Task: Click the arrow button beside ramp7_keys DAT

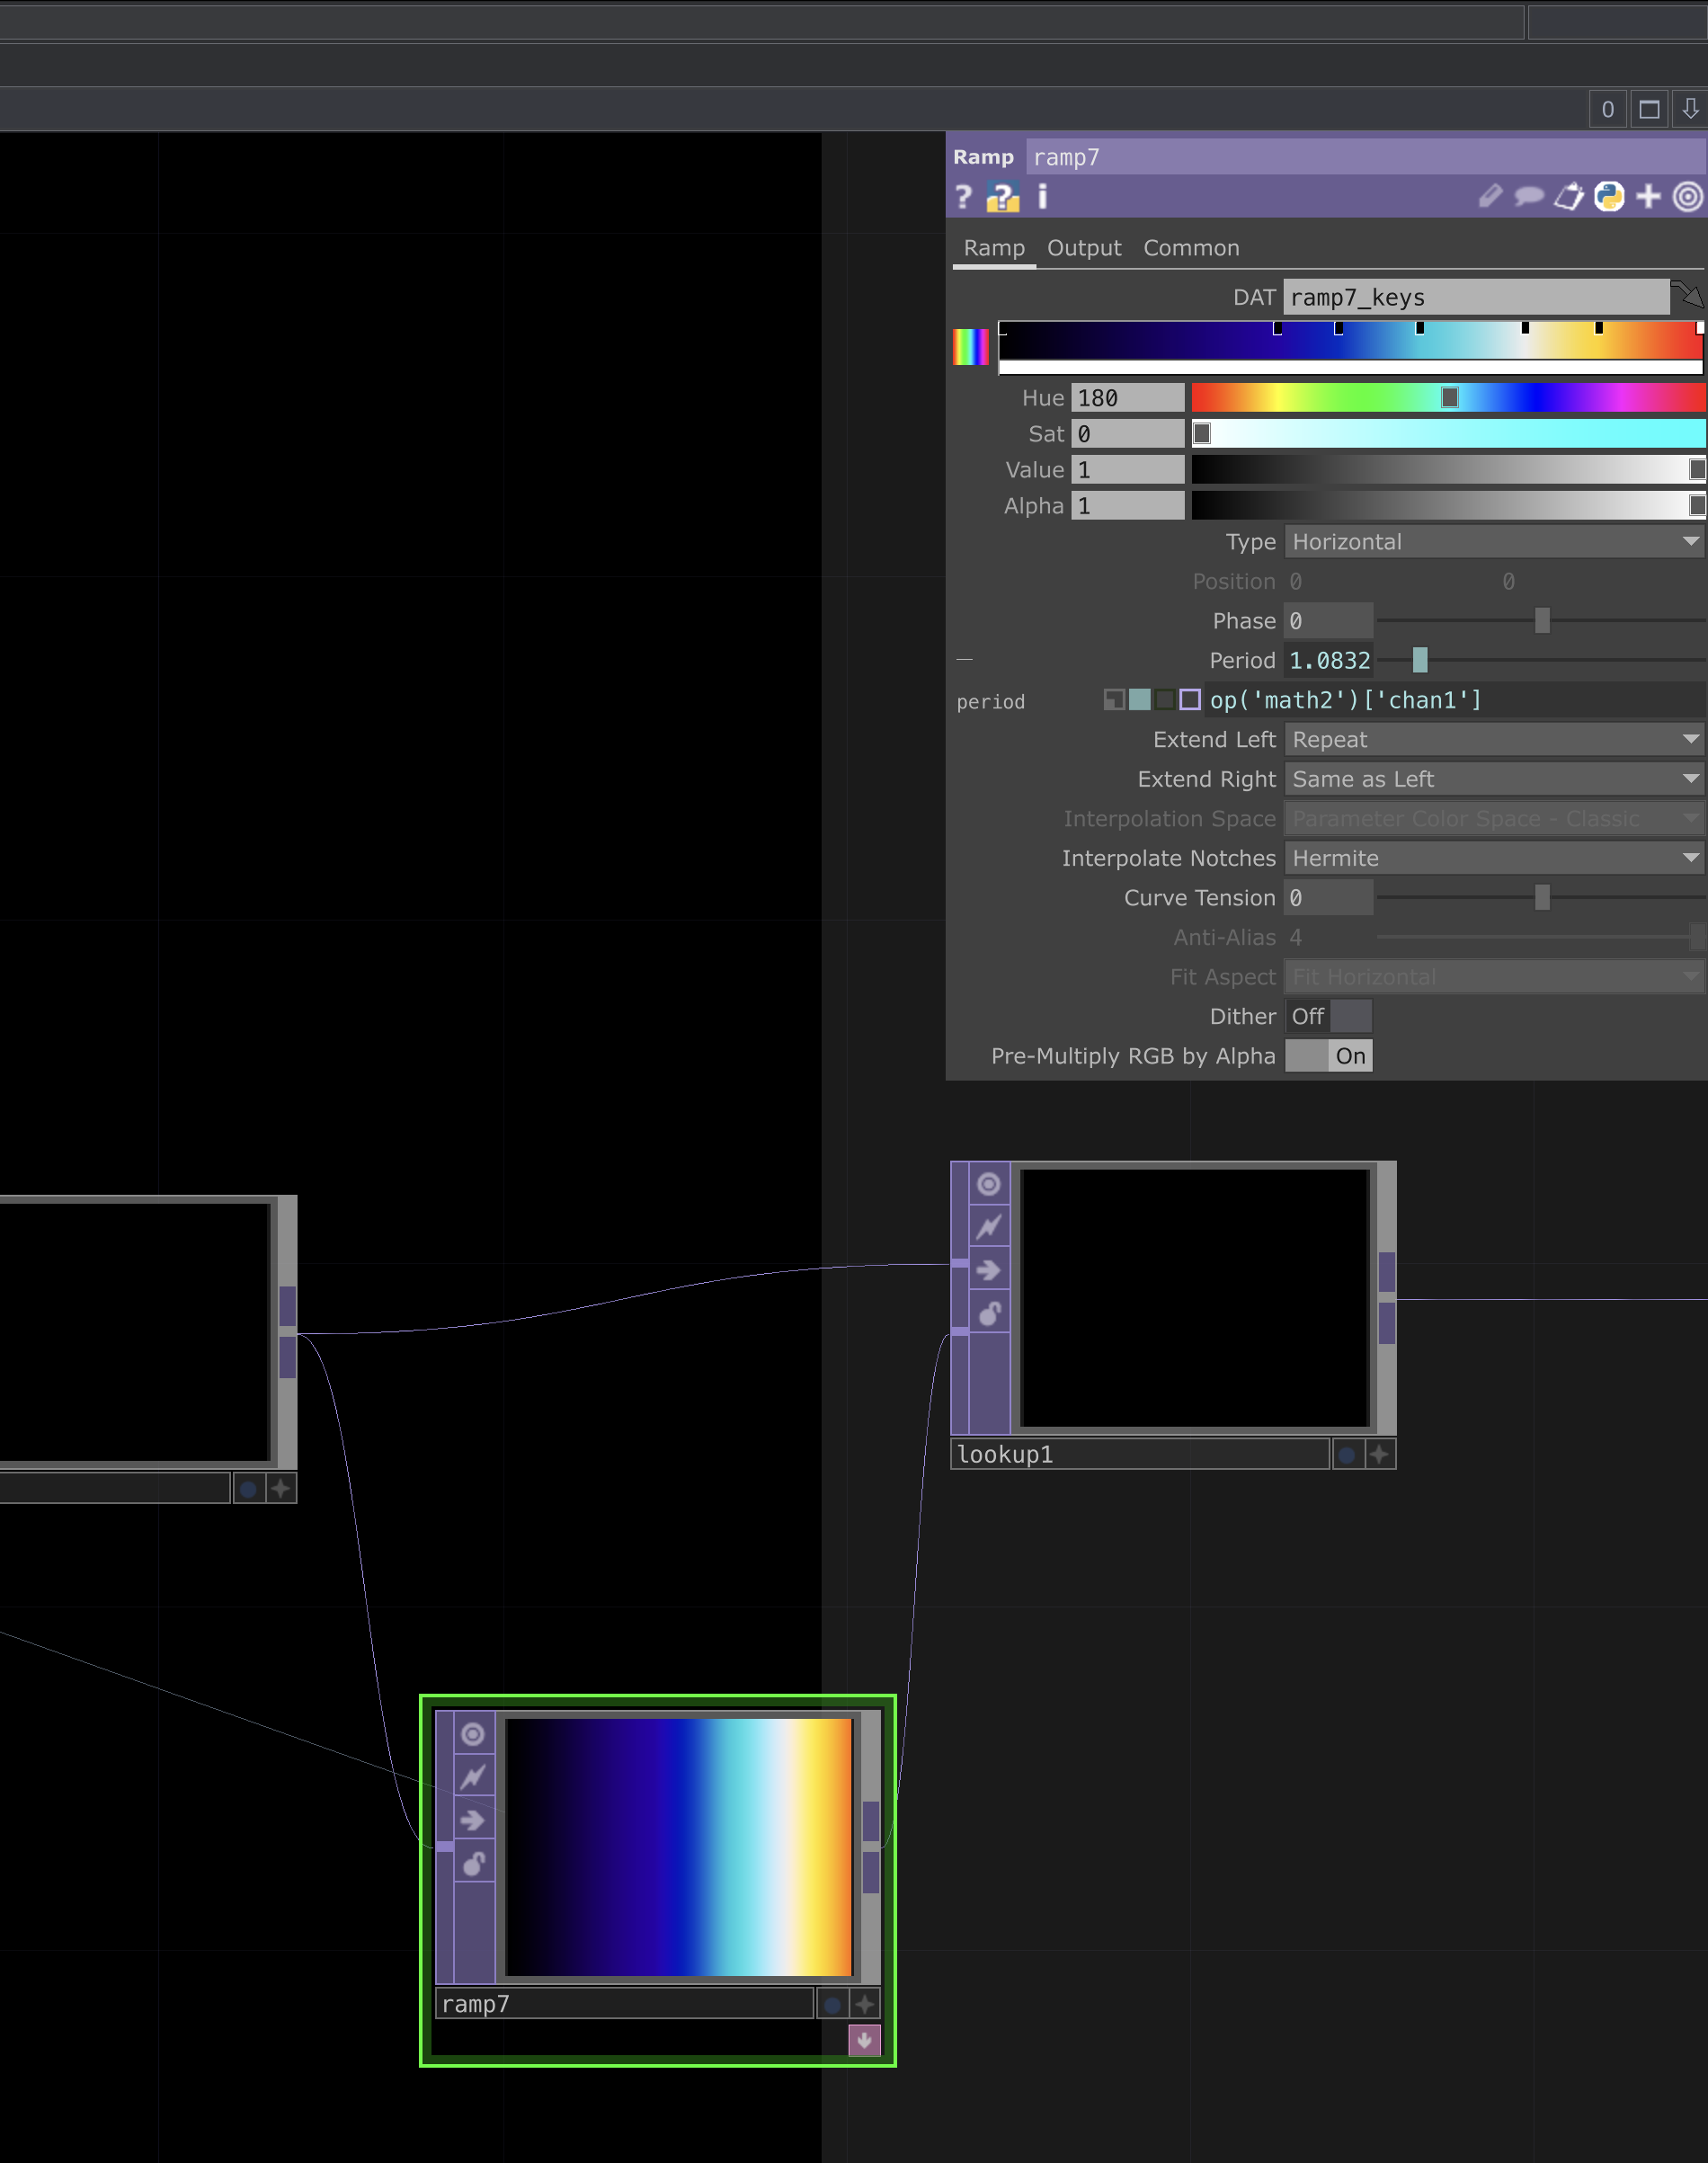Action: coord(1687,296)
